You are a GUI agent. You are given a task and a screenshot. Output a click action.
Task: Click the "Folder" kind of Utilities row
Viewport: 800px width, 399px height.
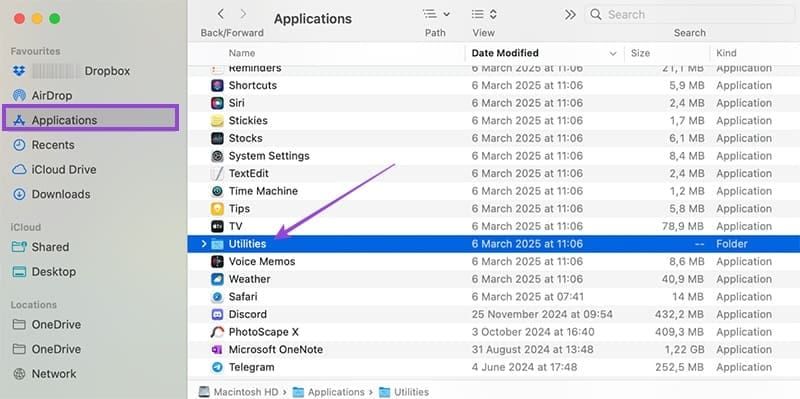pyautogui.click(x=732, y=244)
